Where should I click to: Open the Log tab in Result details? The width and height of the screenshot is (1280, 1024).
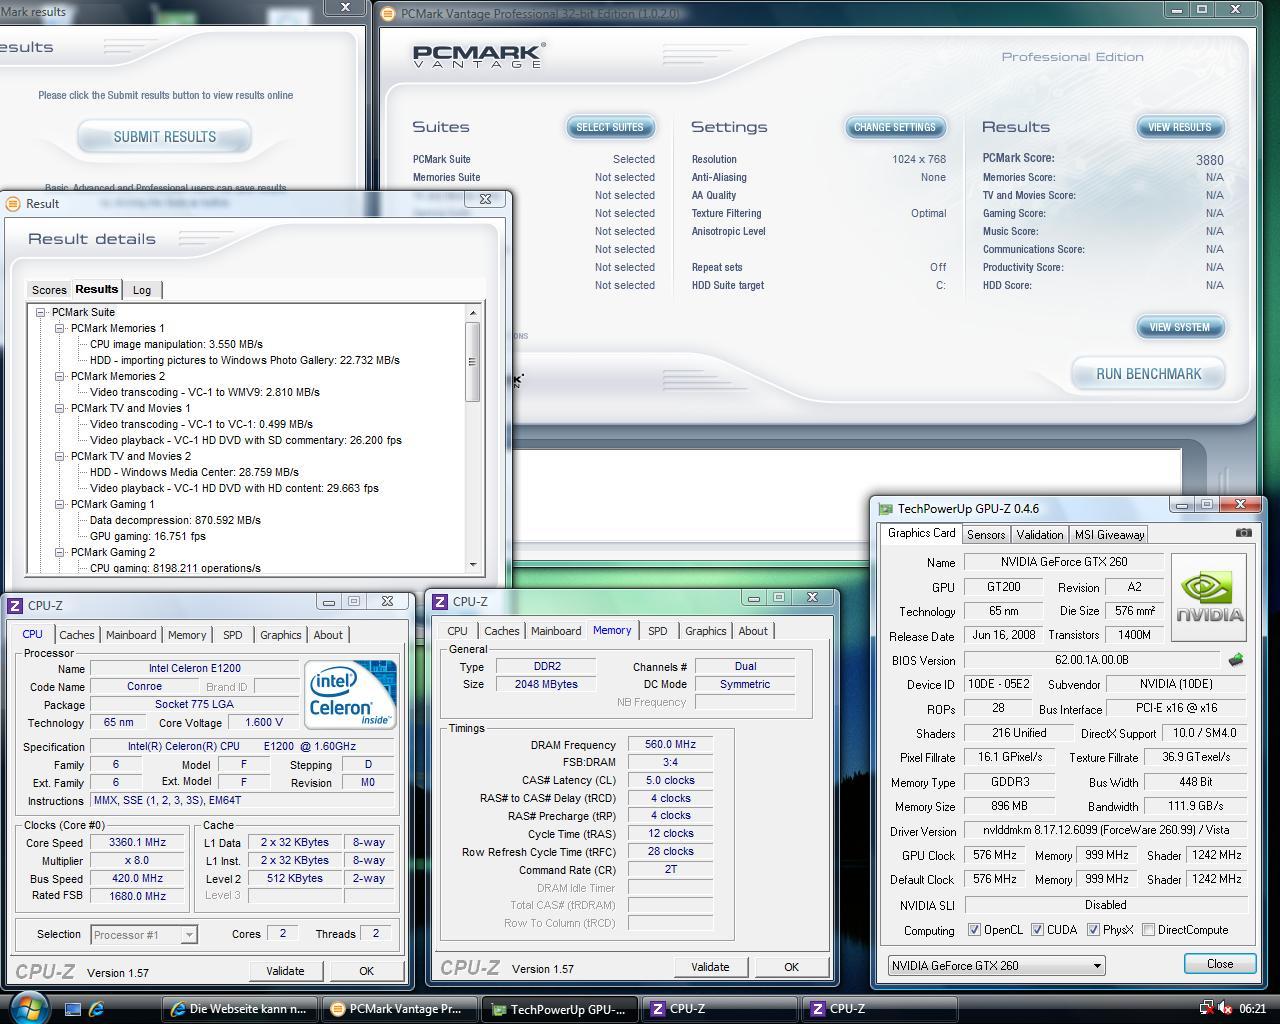coord(142,290)
